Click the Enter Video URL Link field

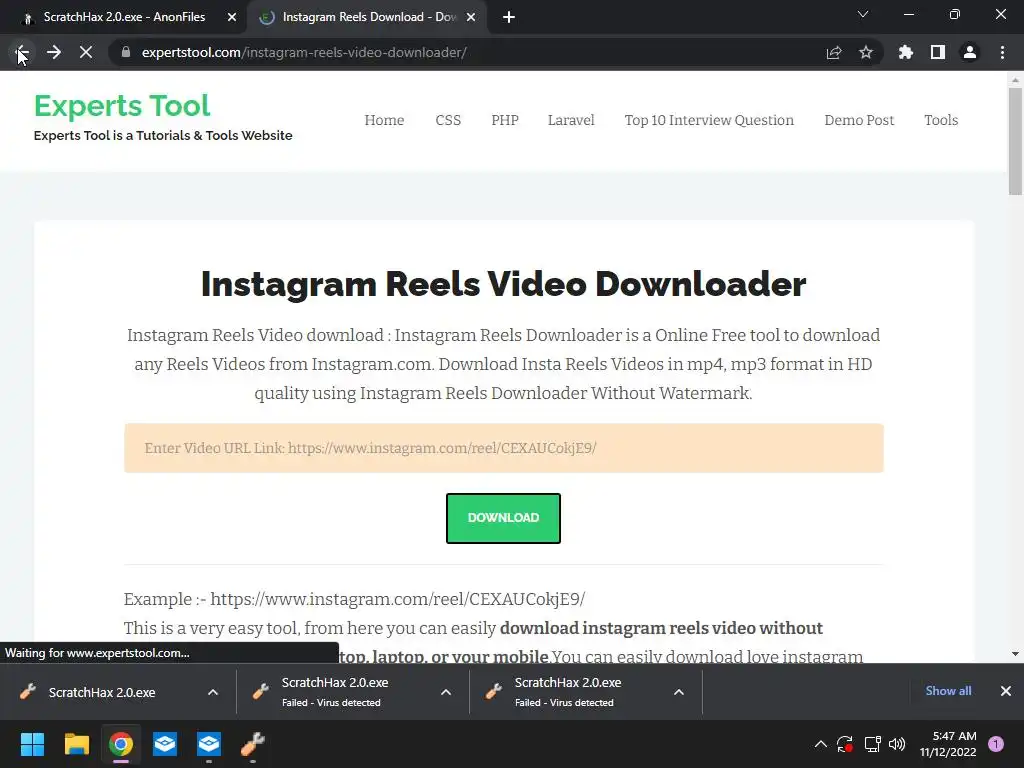[x=504, y=448]
